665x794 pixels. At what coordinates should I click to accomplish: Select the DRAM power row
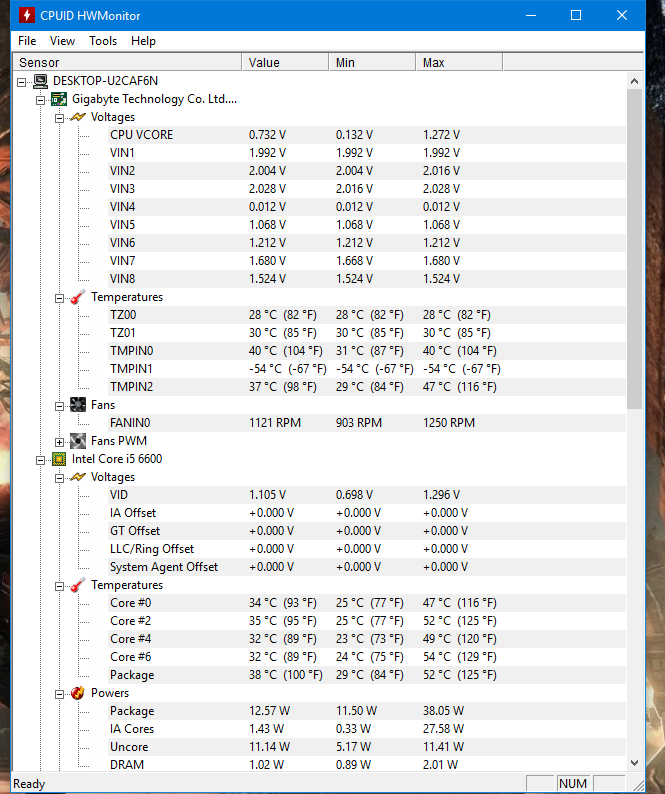(x=367, y=765)
